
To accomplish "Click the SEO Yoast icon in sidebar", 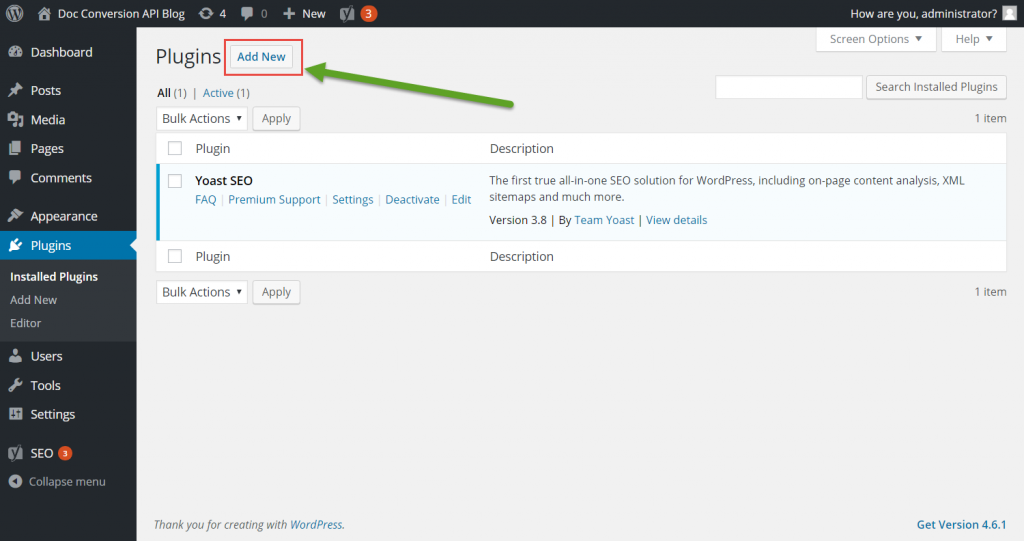I will [16, 453].
